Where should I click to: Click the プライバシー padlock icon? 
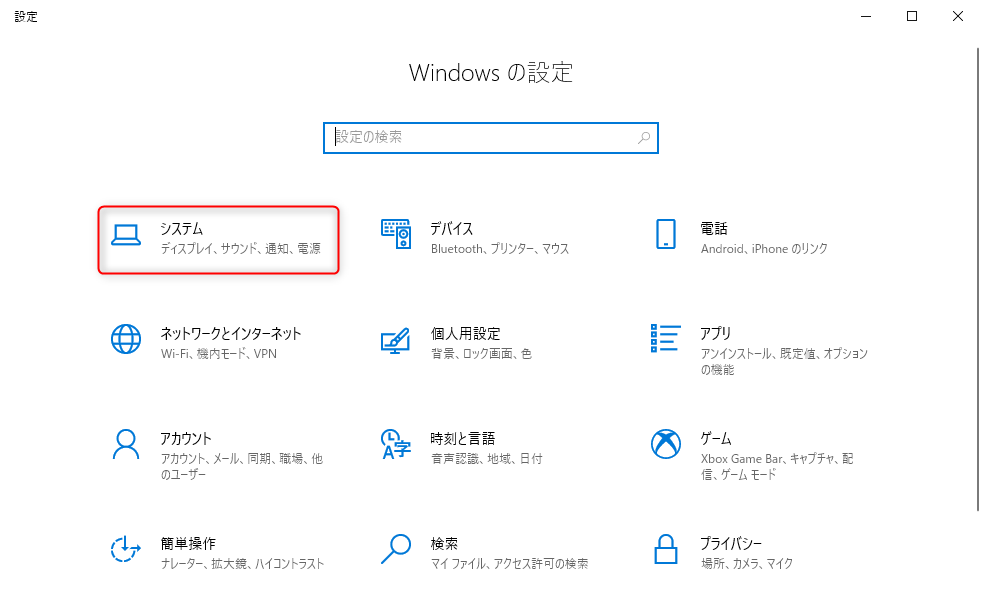click(666, 549)
